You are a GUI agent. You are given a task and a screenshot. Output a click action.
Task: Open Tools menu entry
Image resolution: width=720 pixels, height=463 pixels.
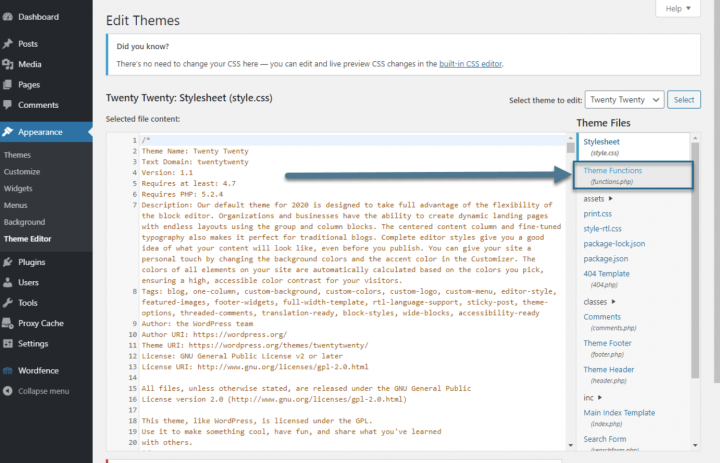tap(28, 303)
